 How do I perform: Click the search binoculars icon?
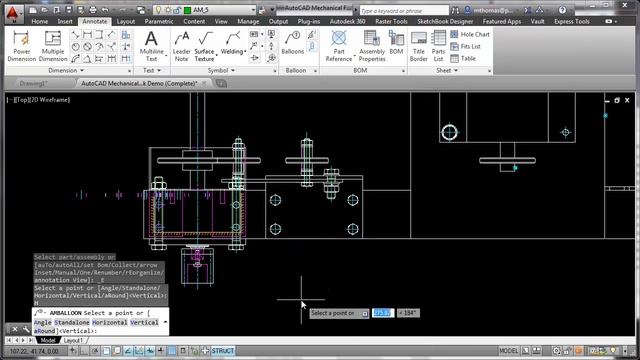click(x=455, y=10)
